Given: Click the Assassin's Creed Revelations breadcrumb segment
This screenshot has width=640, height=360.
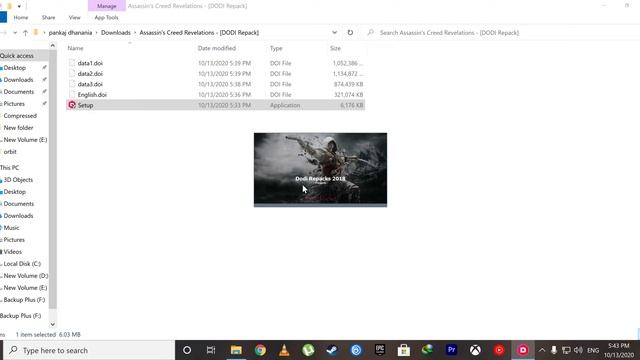Looking at the screenshot, I should click(x=199, y=33).
